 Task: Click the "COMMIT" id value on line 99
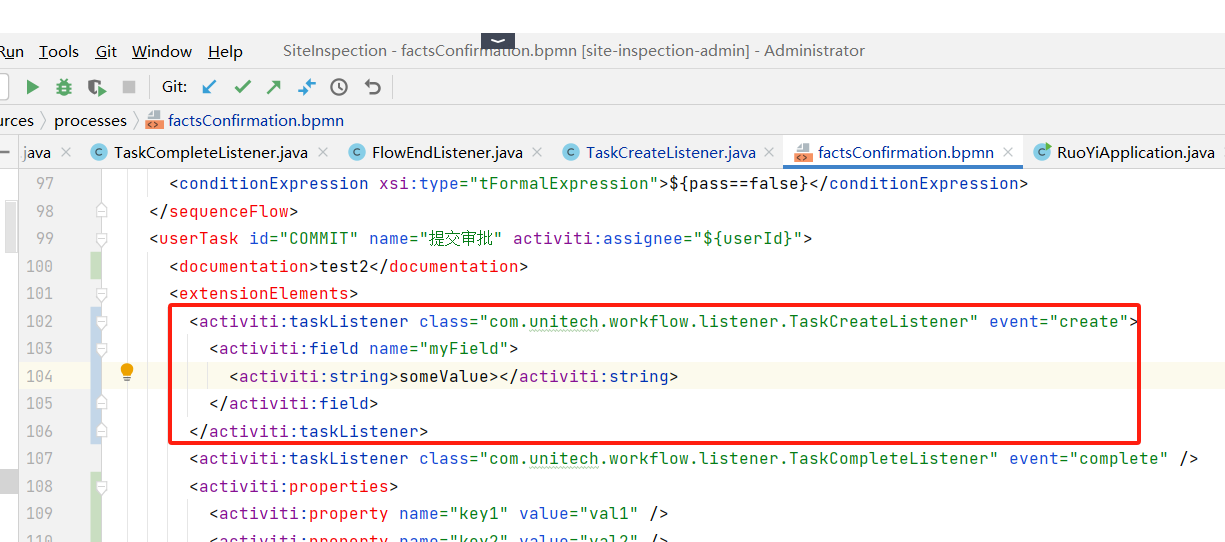319,239
